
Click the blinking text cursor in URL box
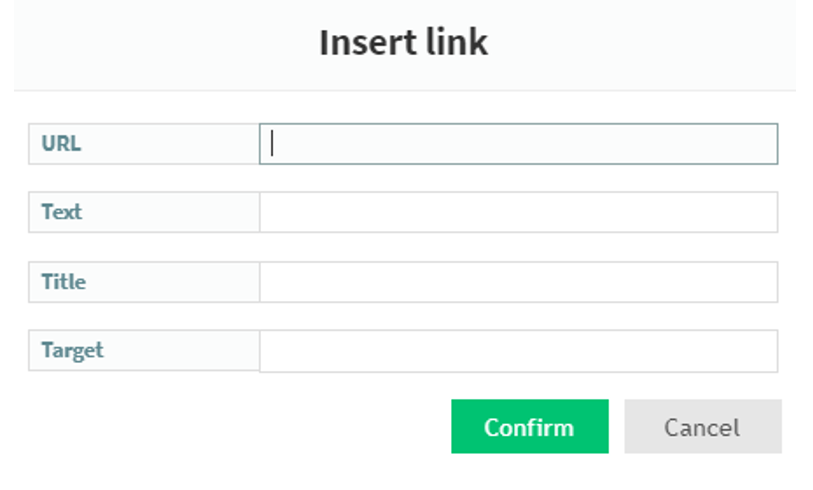(x=272, y=144)
